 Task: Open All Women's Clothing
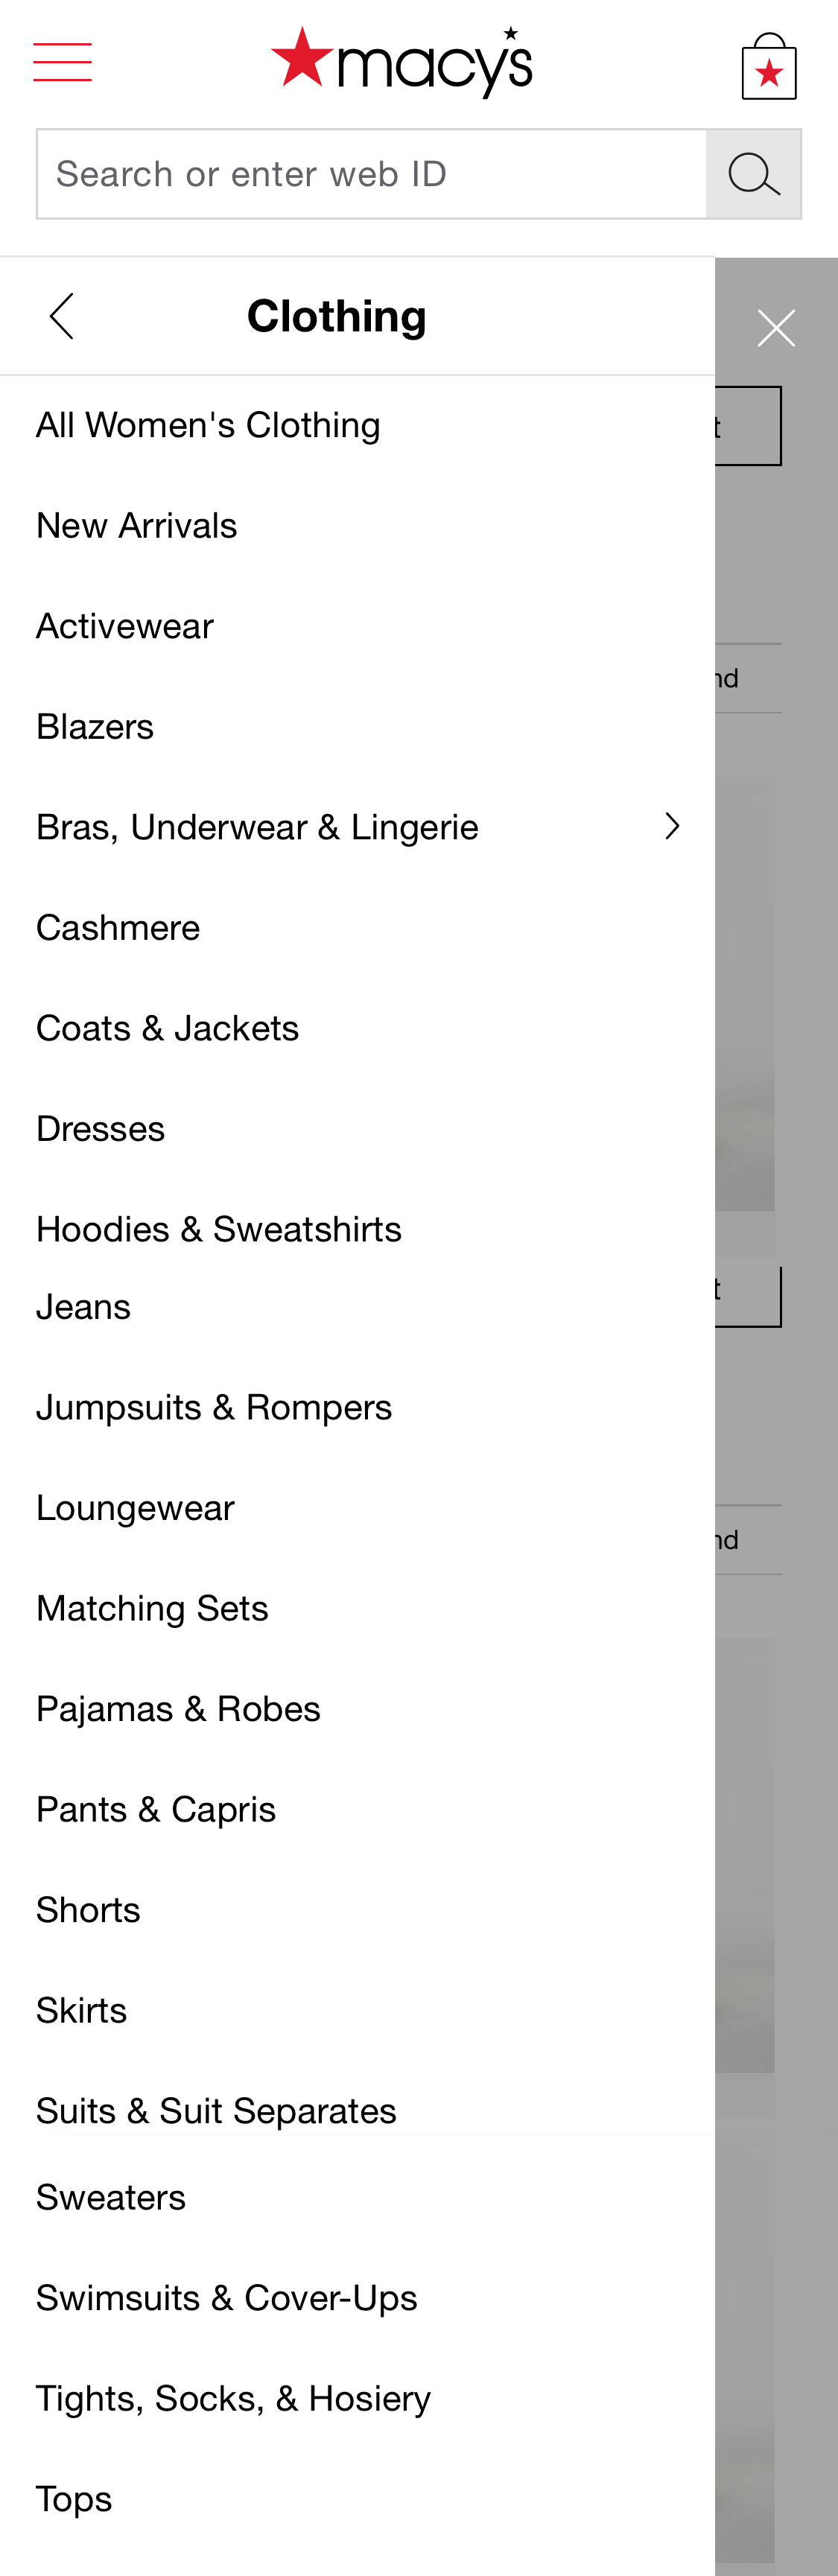(x=208, y=424)
